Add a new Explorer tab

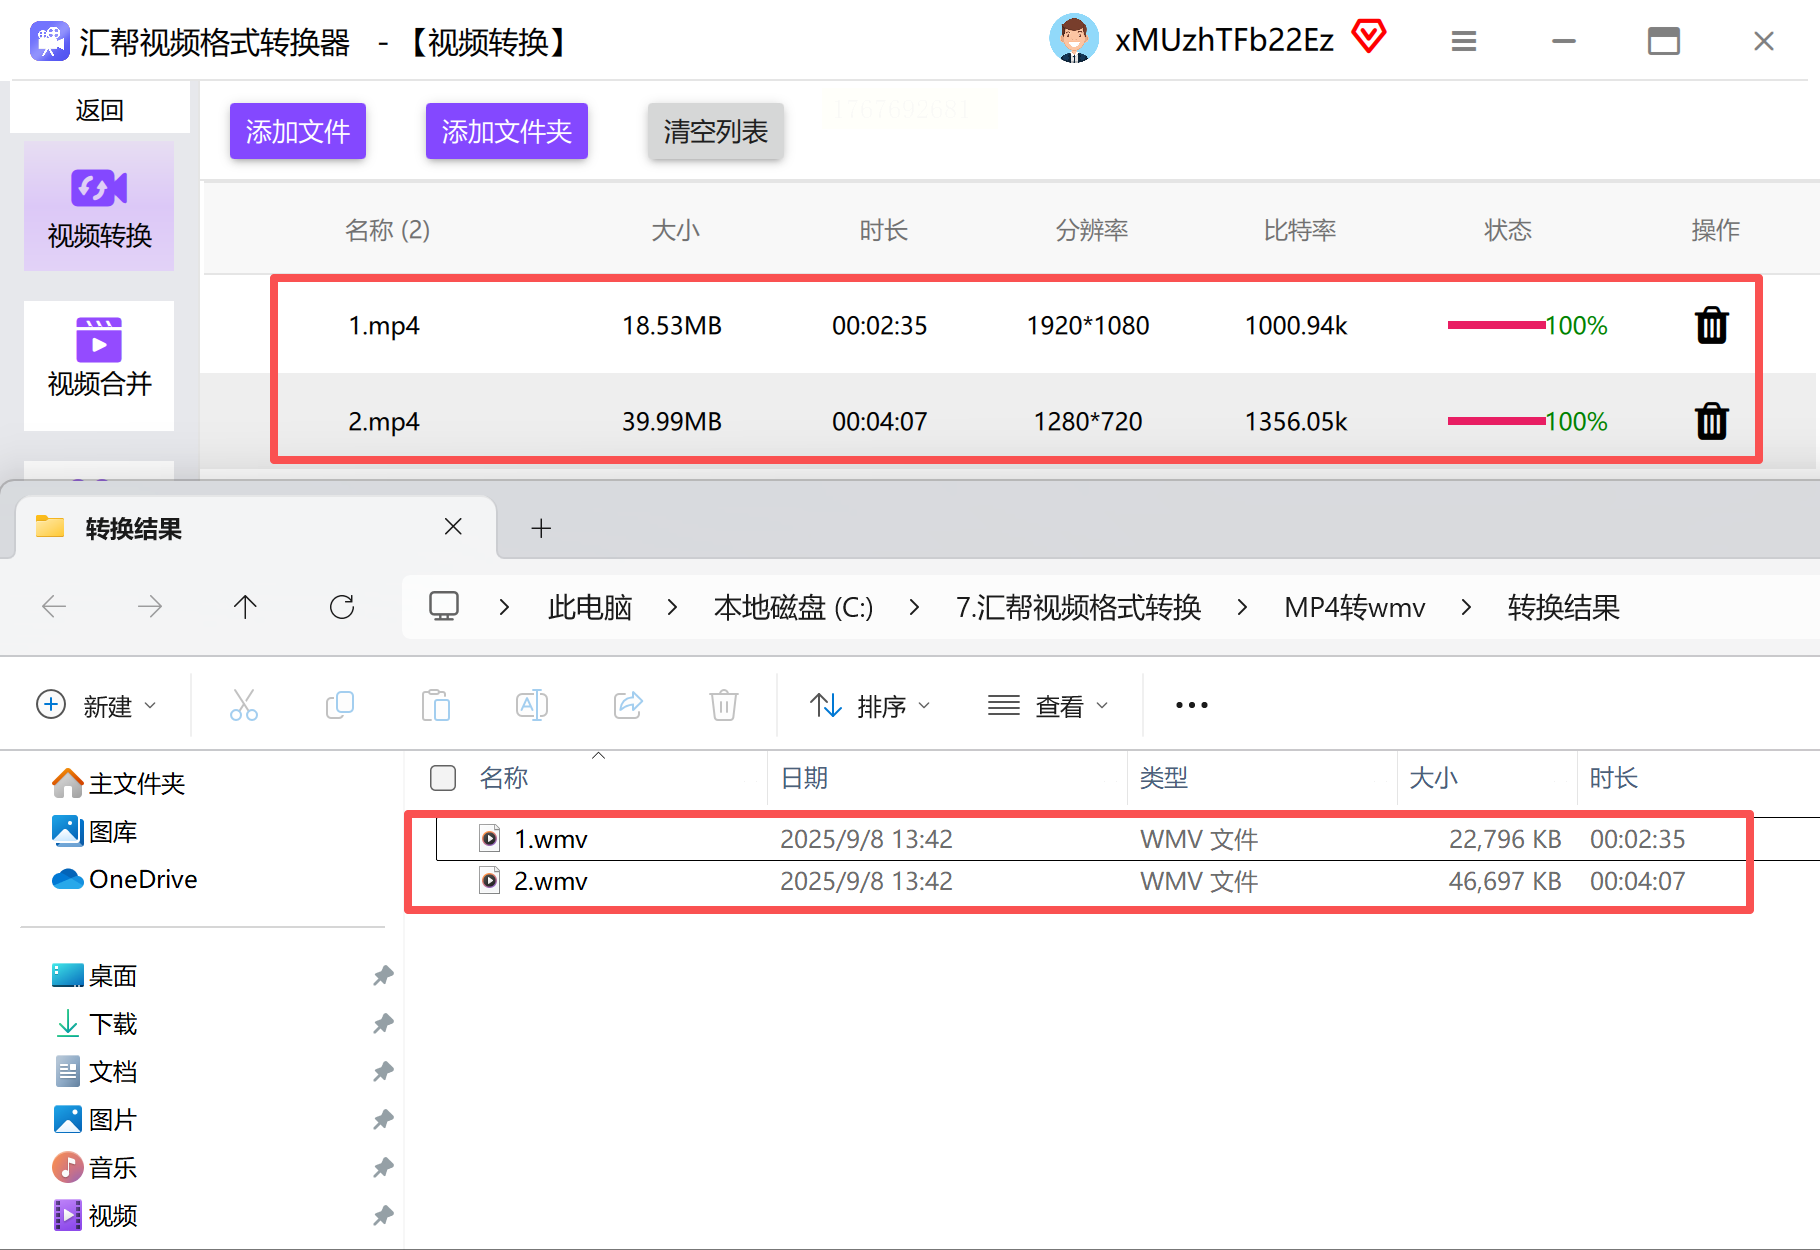pyautogui.click(x=541, y=528)
